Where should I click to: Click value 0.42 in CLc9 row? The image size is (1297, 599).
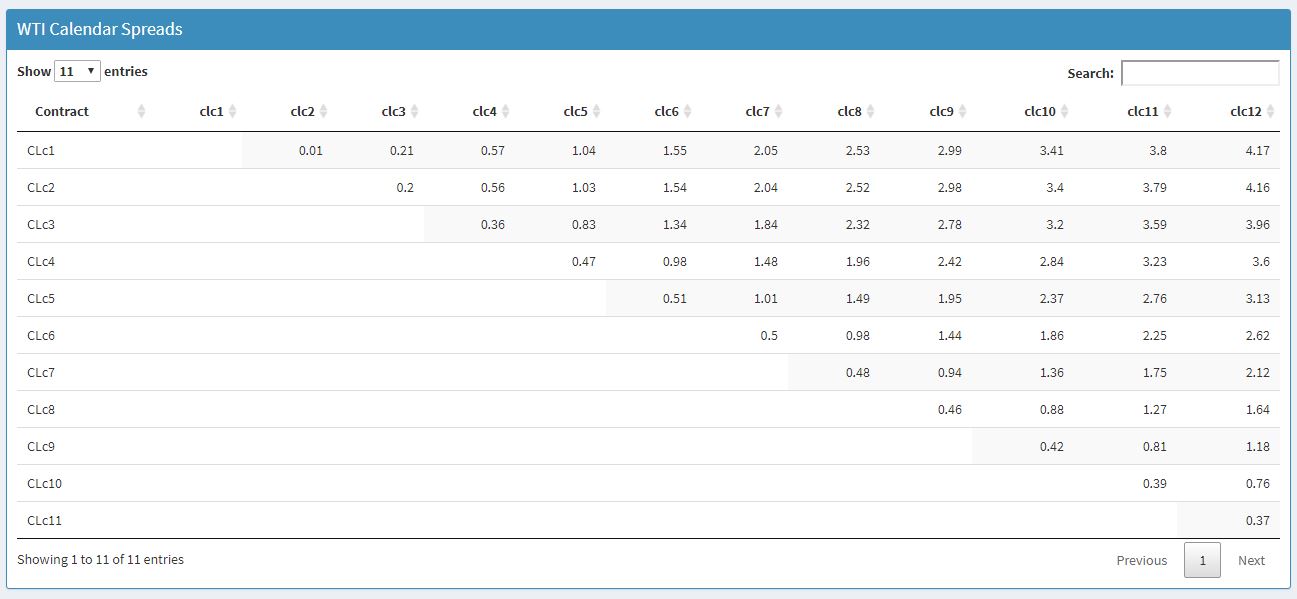(1052, 446)
